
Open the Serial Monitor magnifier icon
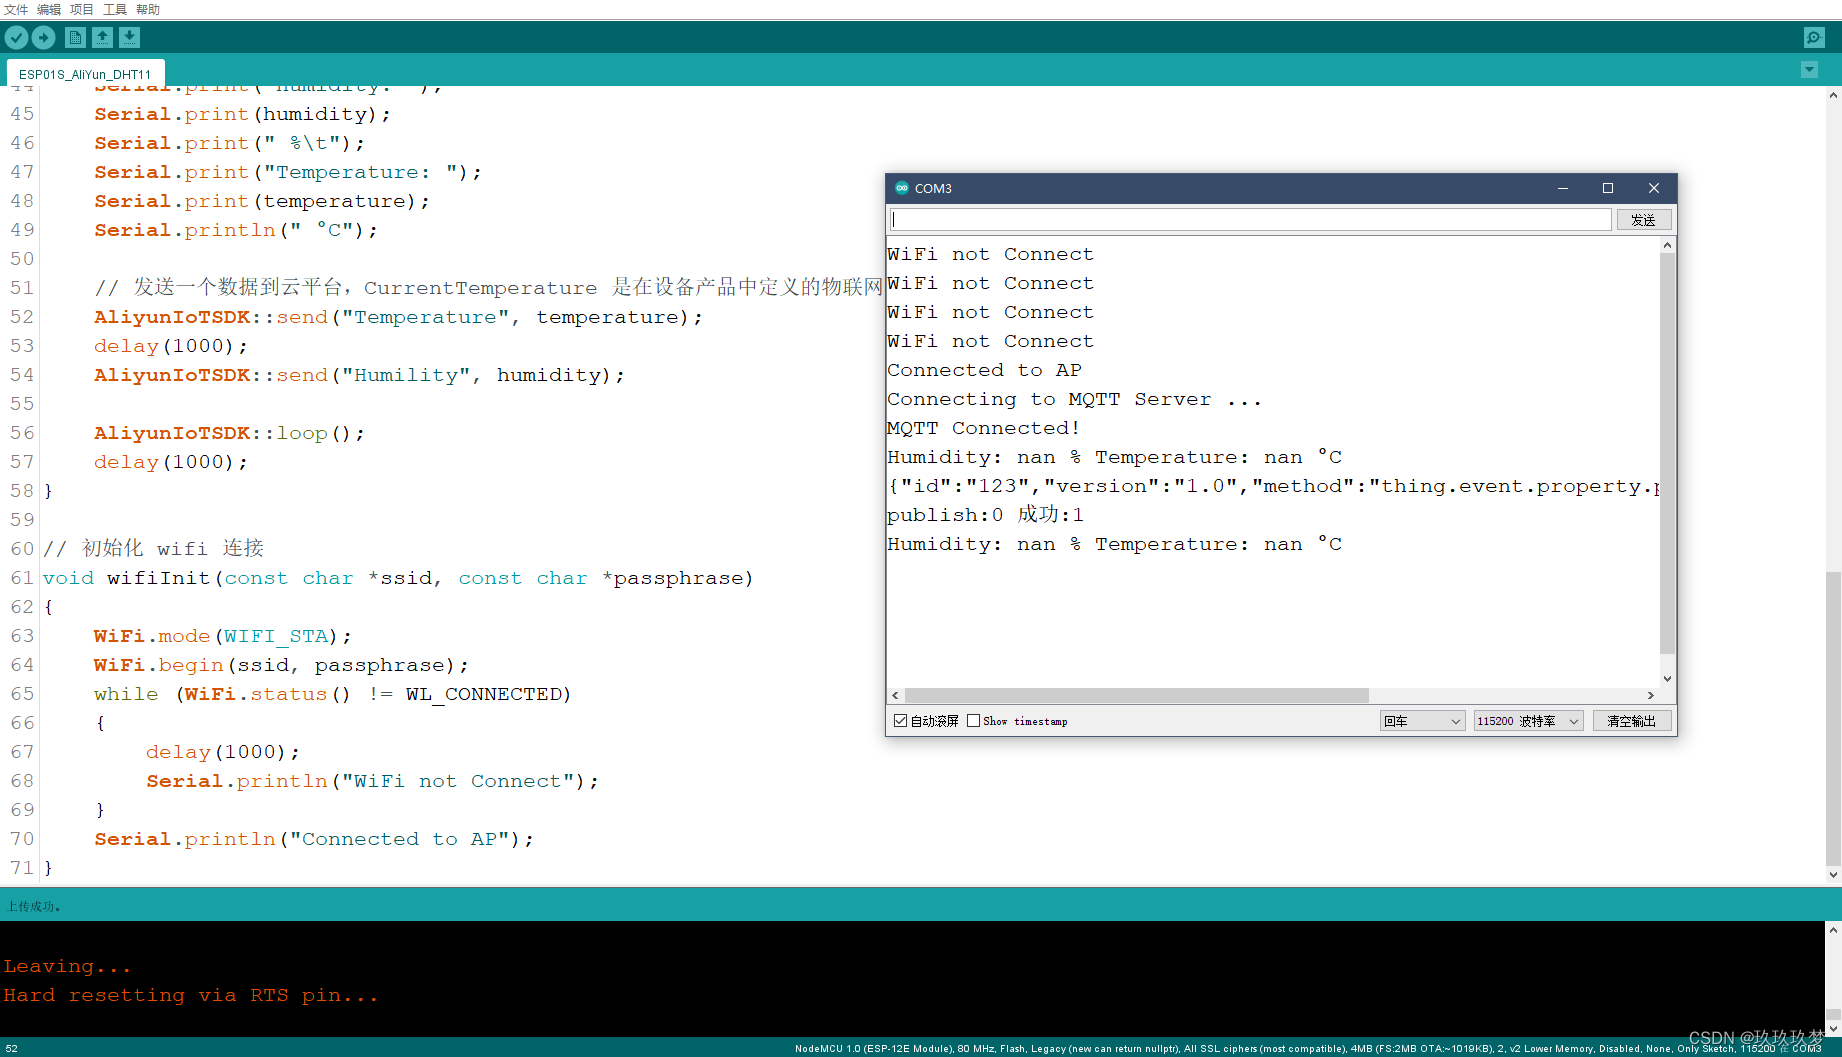1814,38
